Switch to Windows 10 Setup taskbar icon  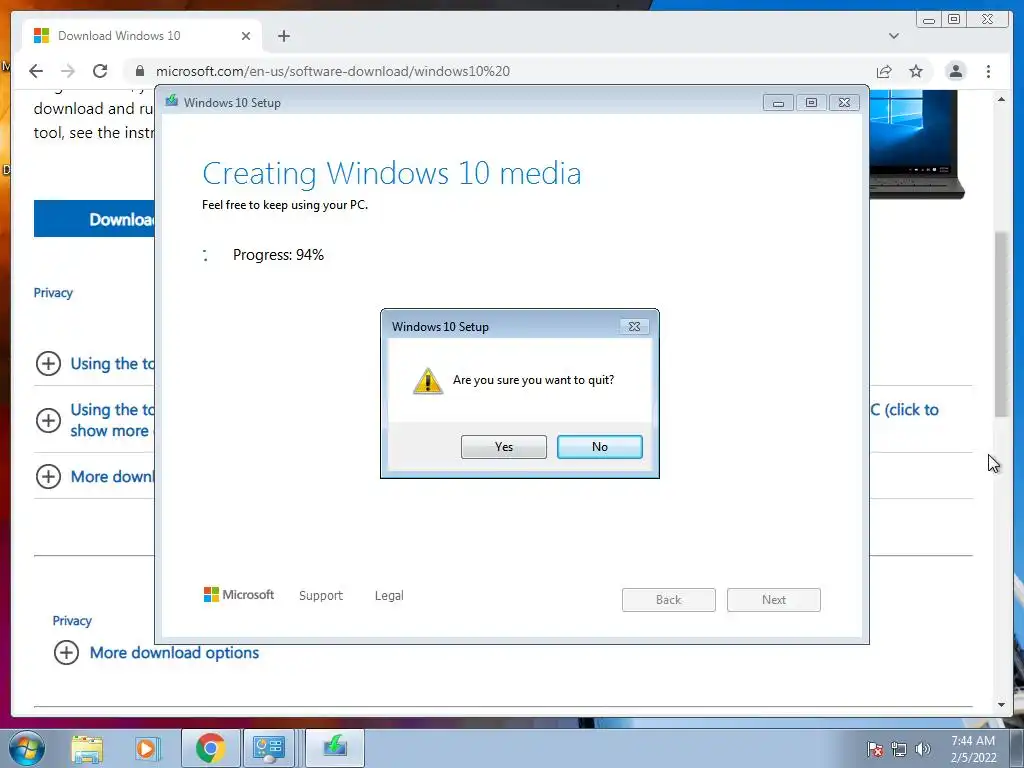click(x=334, y=748)
